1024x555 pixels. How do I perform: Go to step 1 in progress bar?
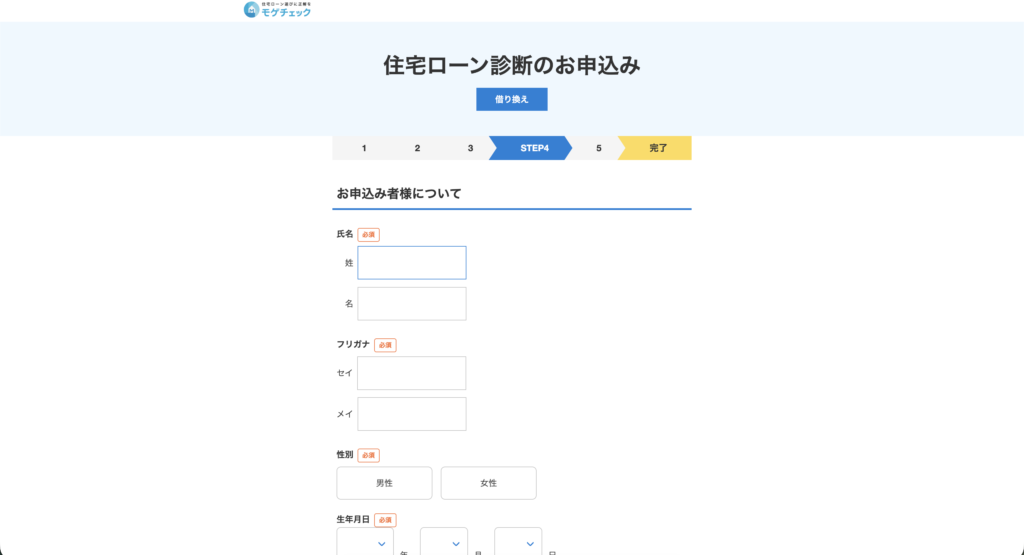364,148
